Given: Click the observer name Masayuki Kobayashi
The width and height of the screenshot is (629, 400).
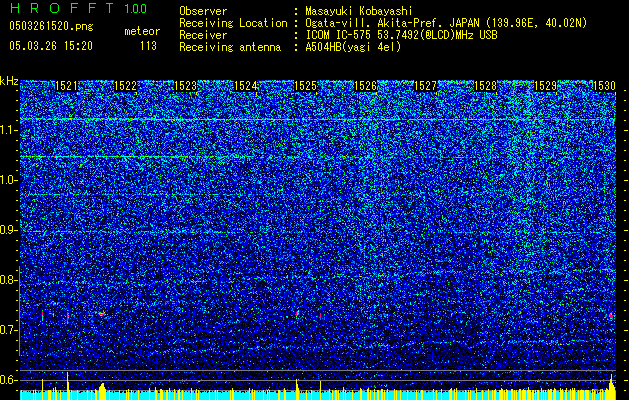Looking at the screenshot, I should click(x=359, y=11).
